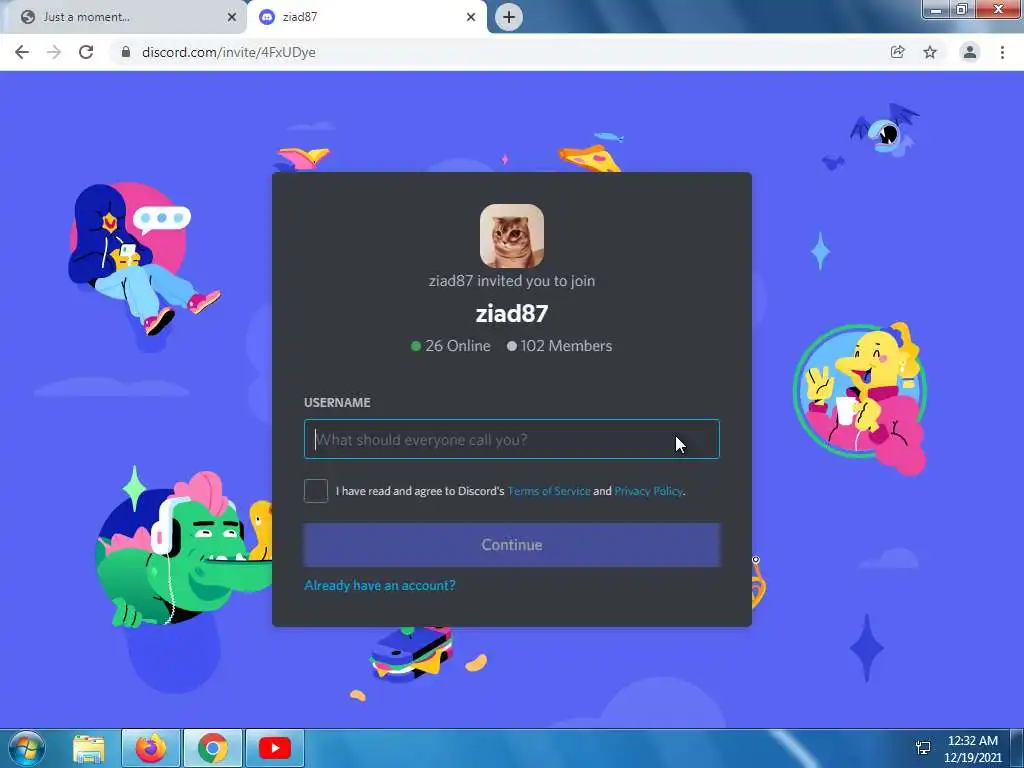Open the Windows Start menu orb
Viewport: 1024px width, 768px height.
click(x=27, y=748)
